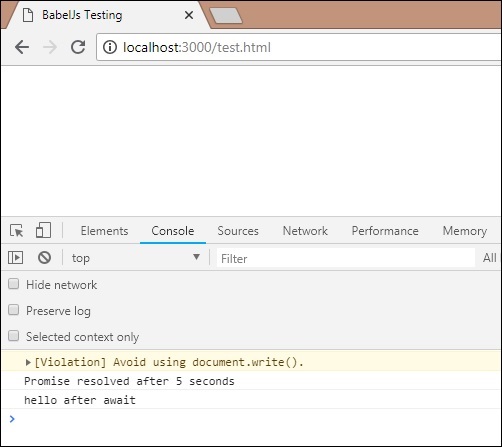Image resolution: width=502 pixels, height=448 pixels.
Task: View site information icon in address bar
Action: tap(110, 47)
